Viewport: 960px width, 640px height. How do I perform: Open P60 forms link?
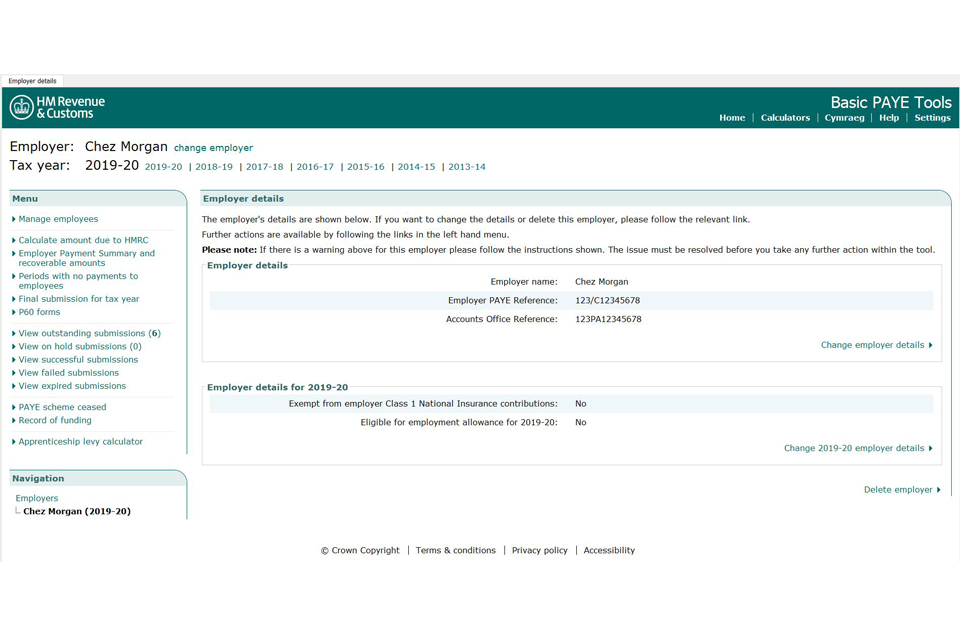coord(39,312)
